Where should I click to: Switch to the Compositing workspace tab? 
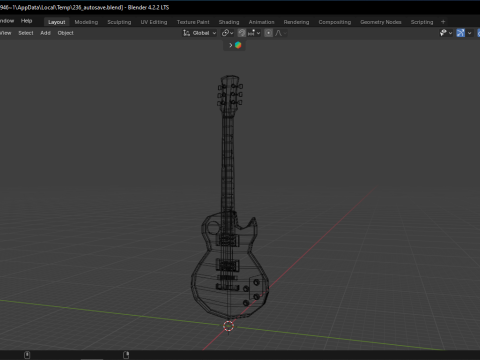click(x=335, y=22)
